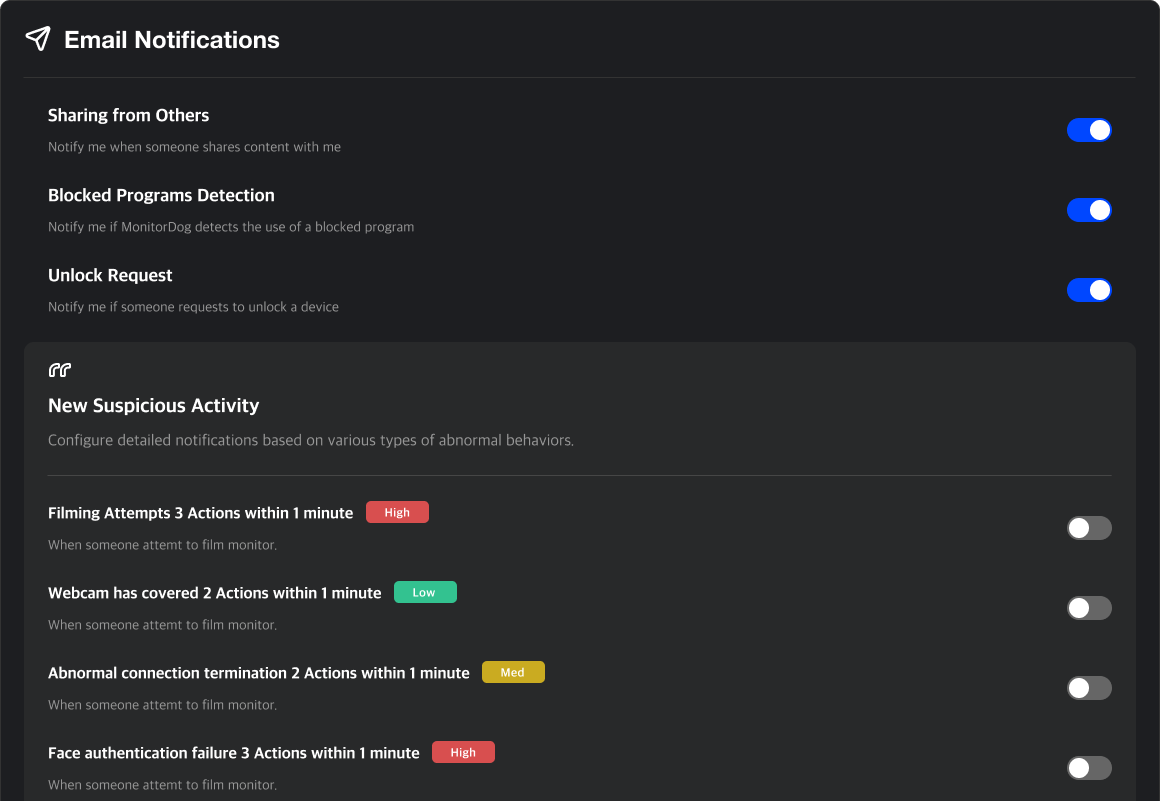Click the Unlock Request label text
This screenshot has width=1160, height=801.
pyautogui.click(x=110, y=275)
